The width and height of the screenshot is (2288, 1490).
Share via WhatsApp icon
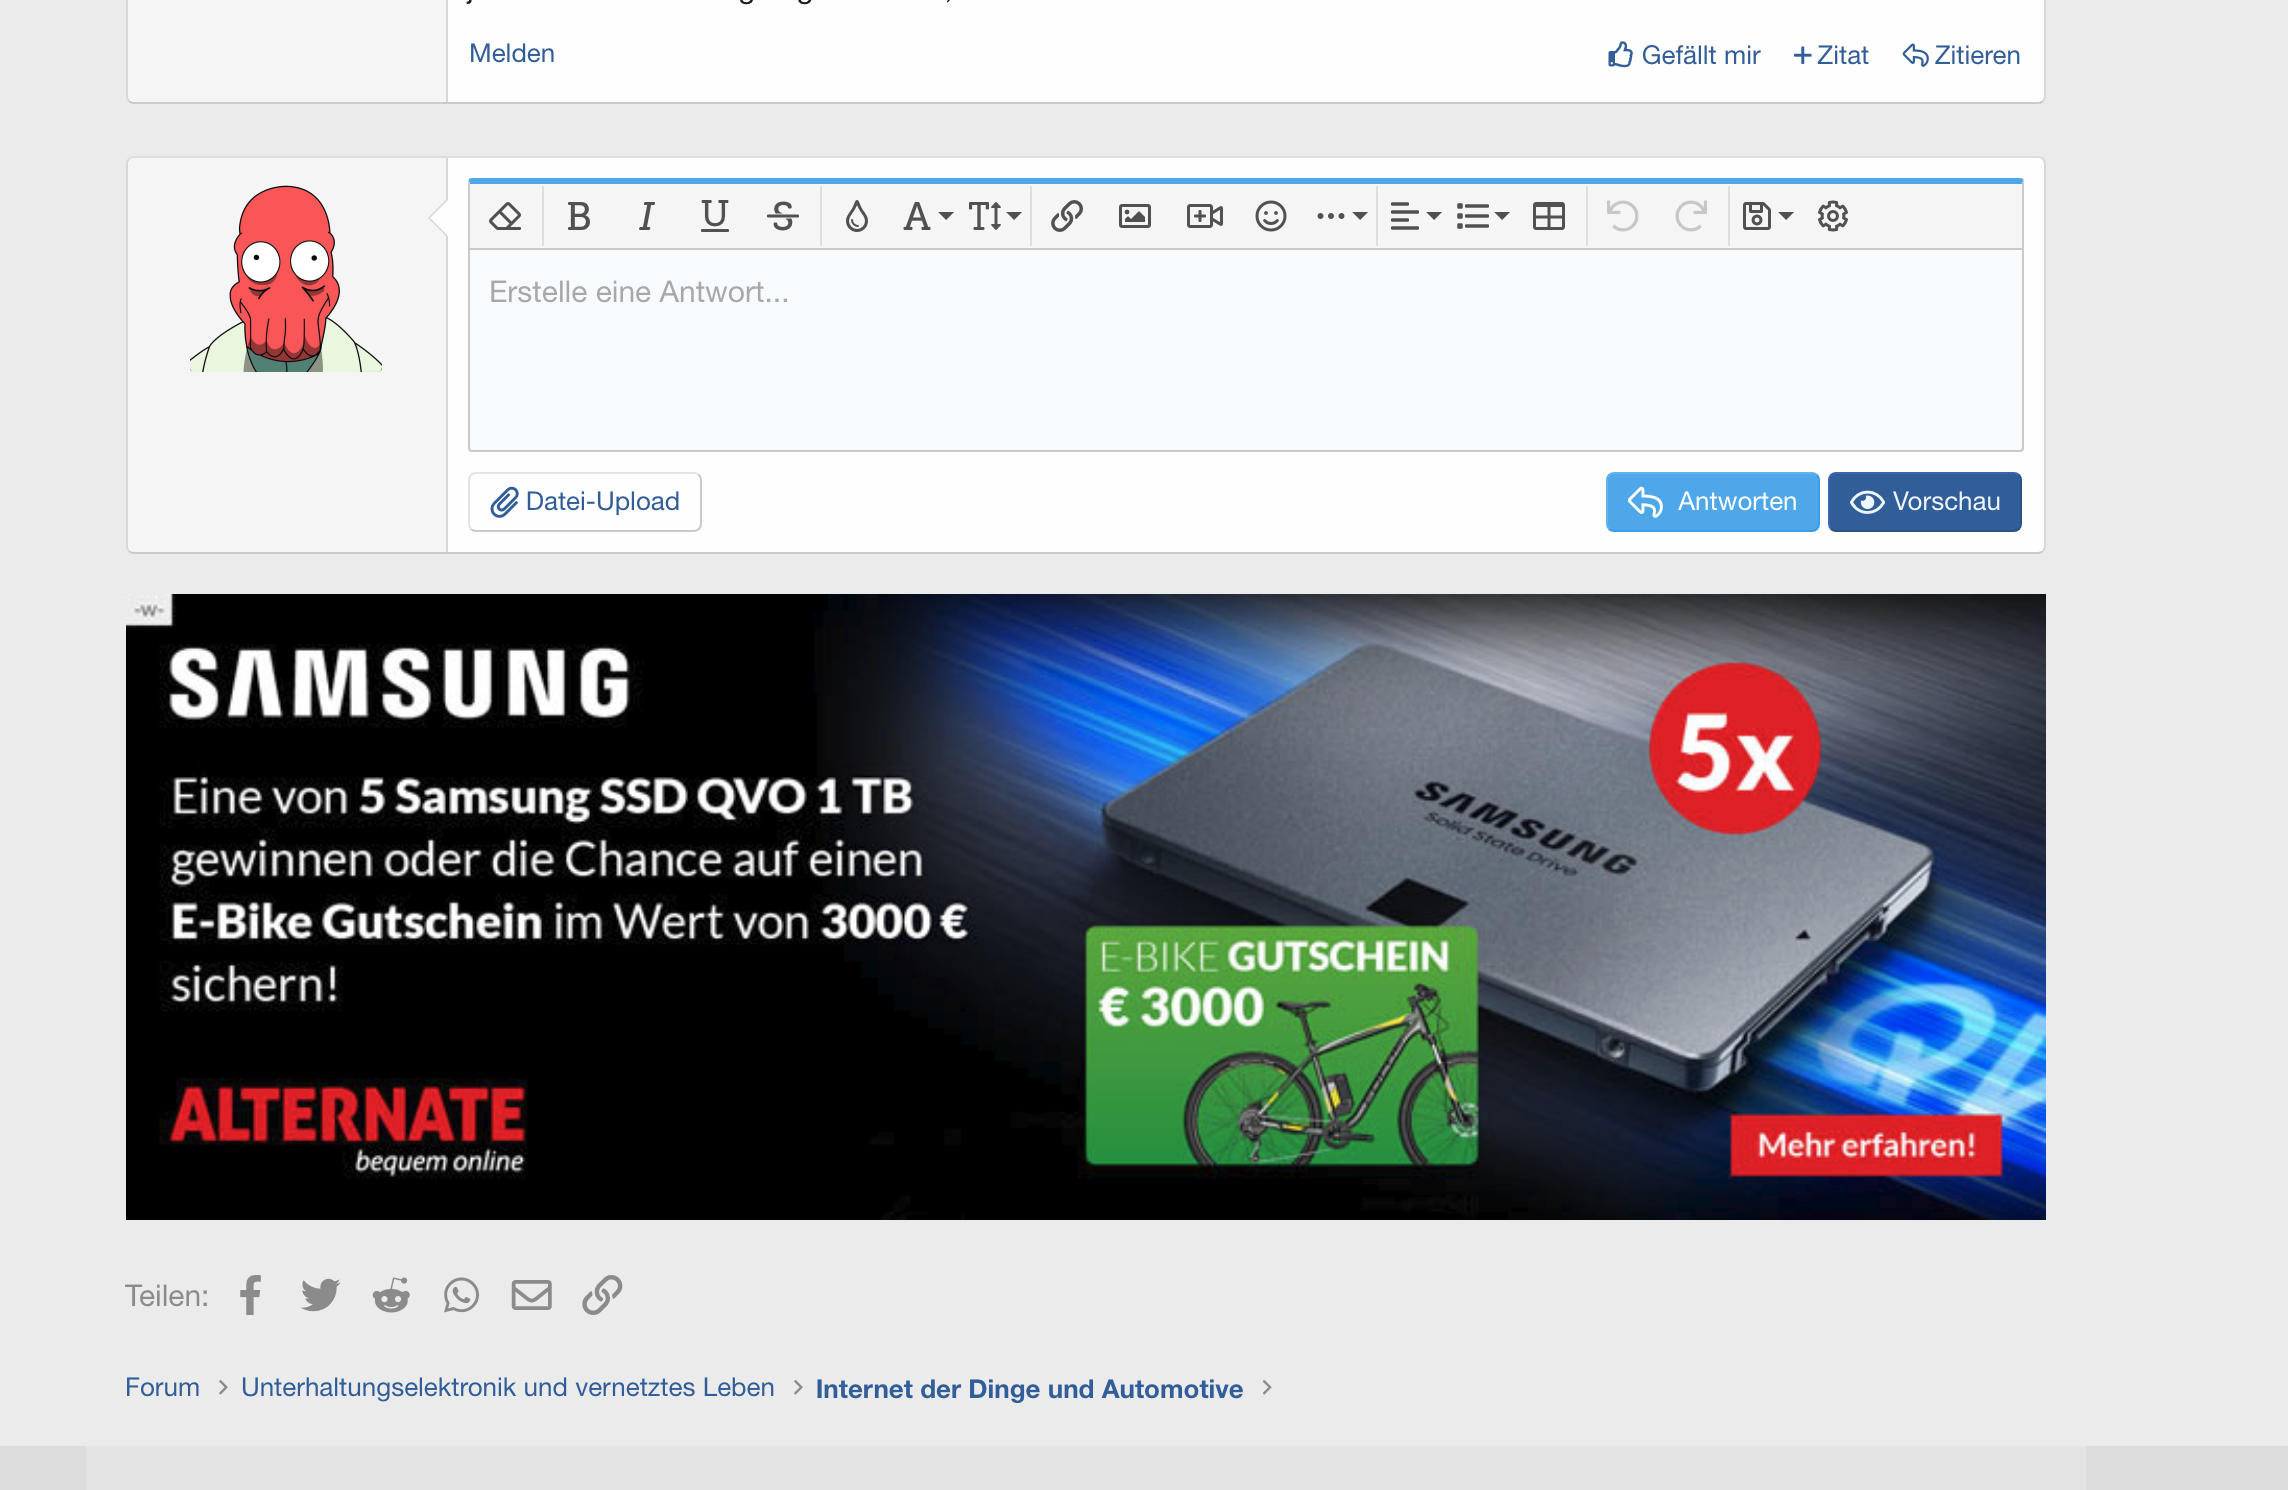[x=461, y=1295]
